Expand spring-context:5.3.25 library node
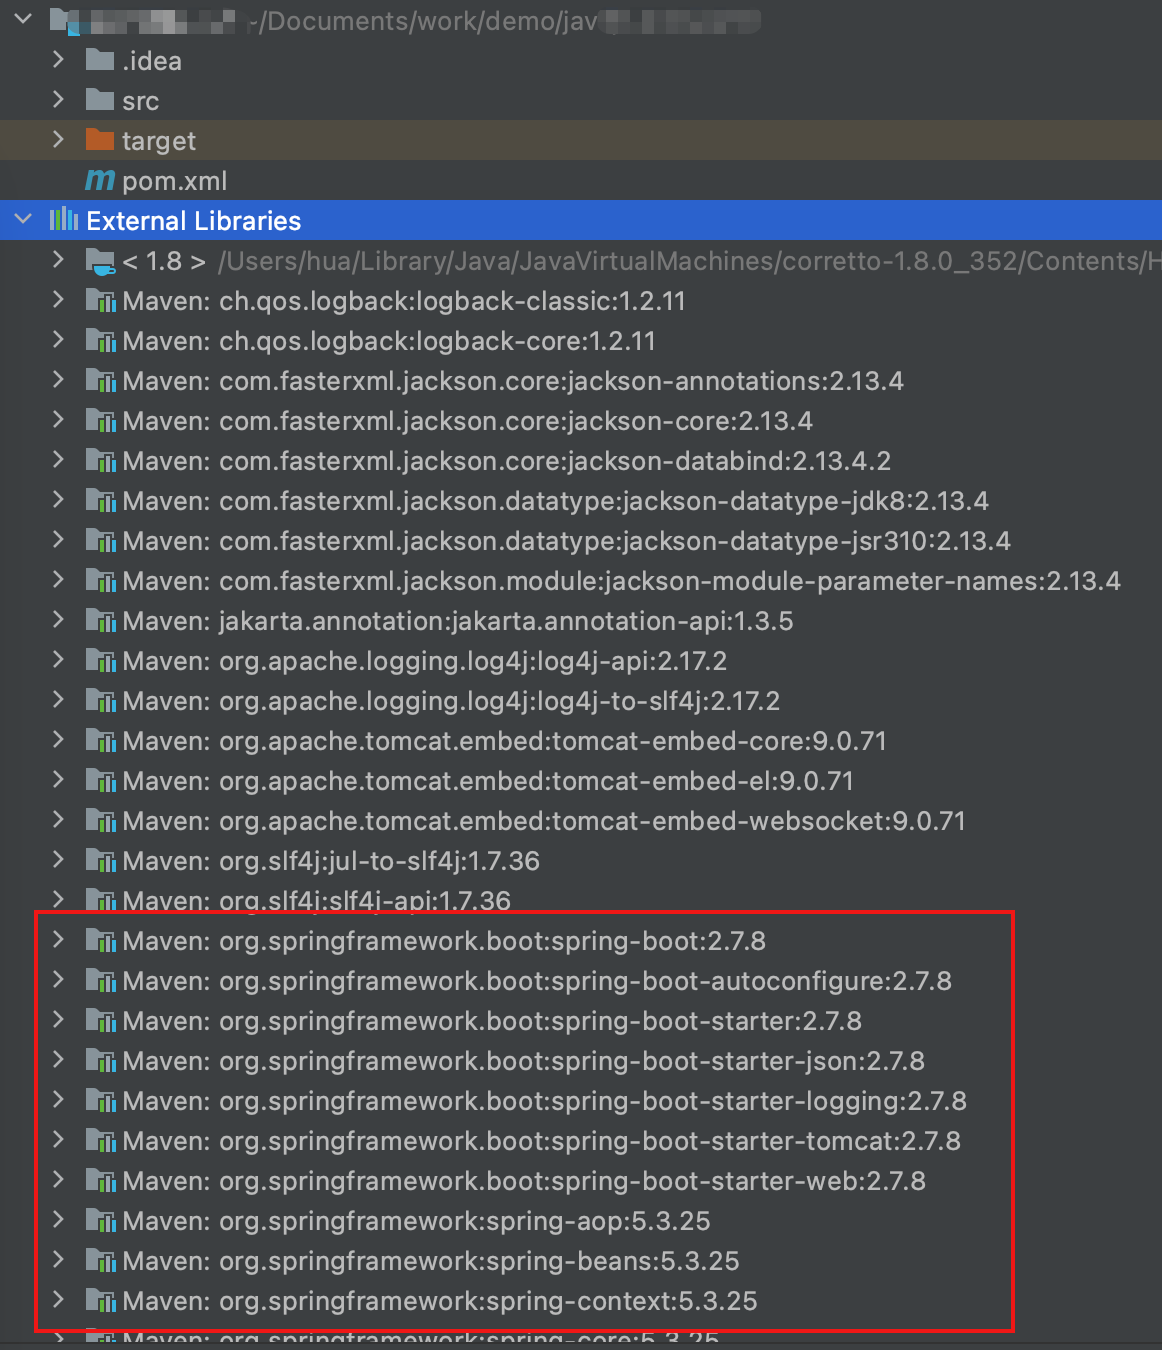The width and height of the screenshot is (1162, 1350). (x=58, y=1300)
